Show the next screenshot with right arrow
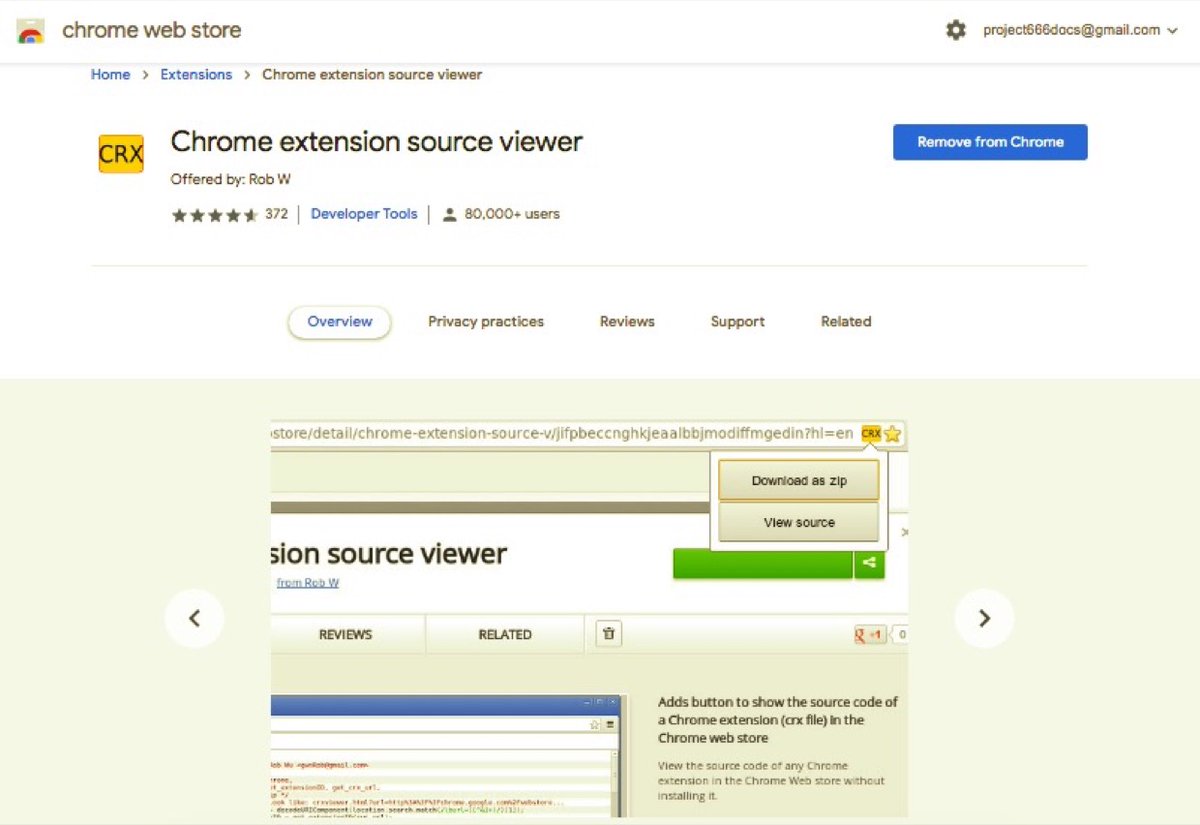The width and height of the screenshot is (1200, 825). point(984,618)
